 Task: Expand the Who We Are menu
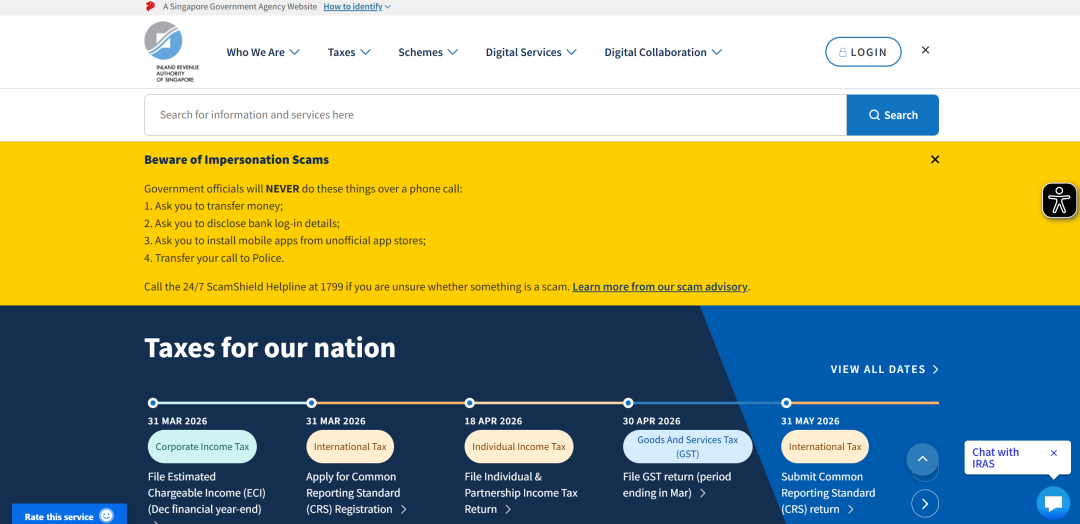click(262, 52)
